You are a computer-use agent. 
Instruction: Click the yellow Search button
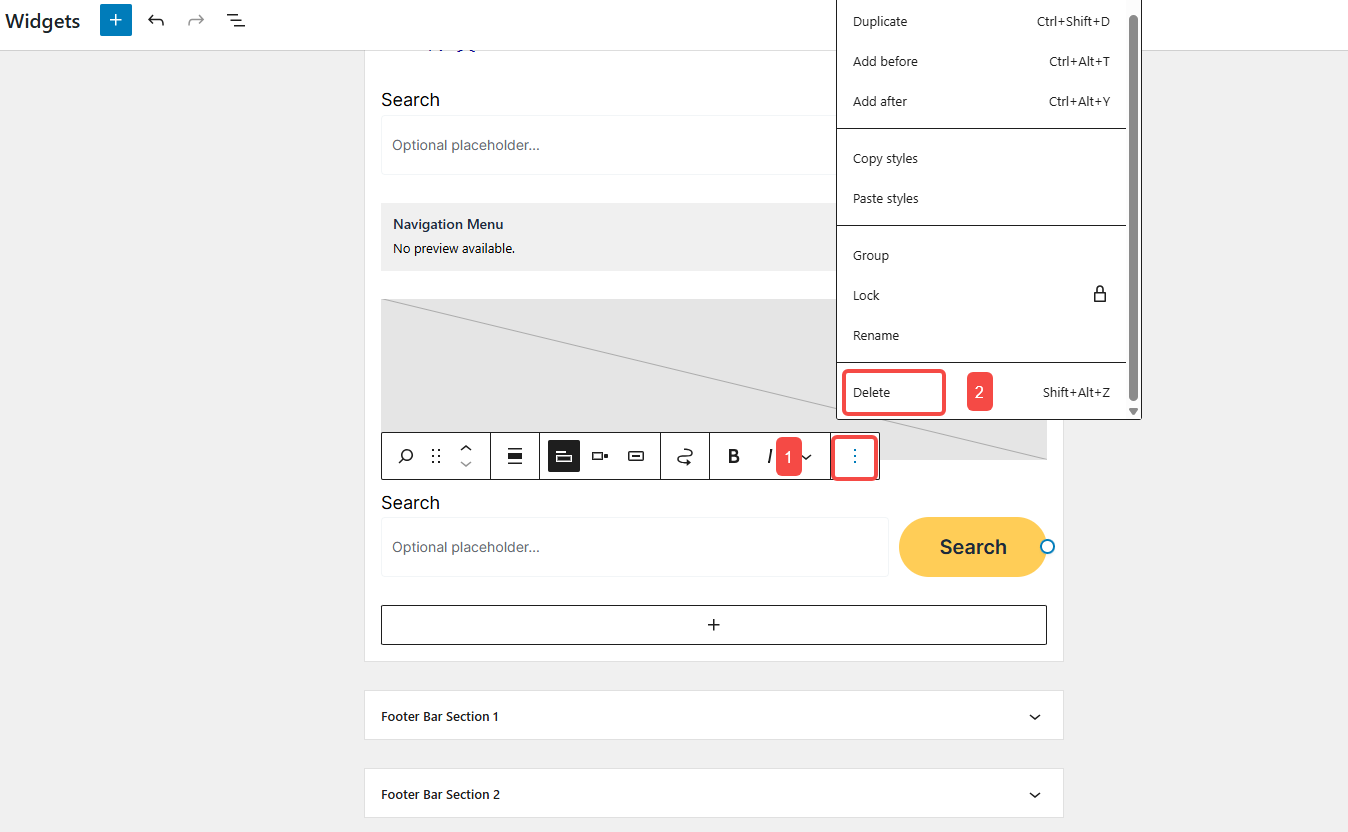(x=972, y=547)
